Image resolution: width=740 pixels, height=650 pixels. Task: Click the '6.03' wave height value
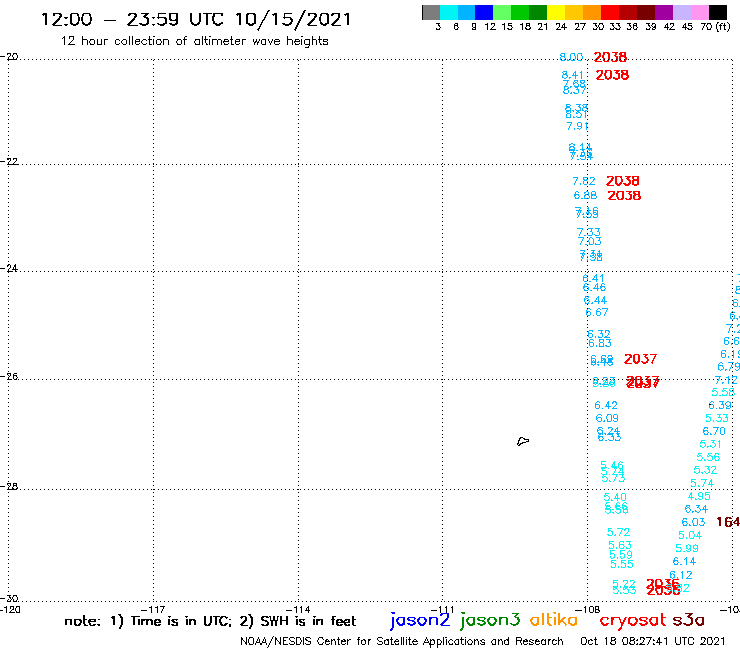coord(693,522)
